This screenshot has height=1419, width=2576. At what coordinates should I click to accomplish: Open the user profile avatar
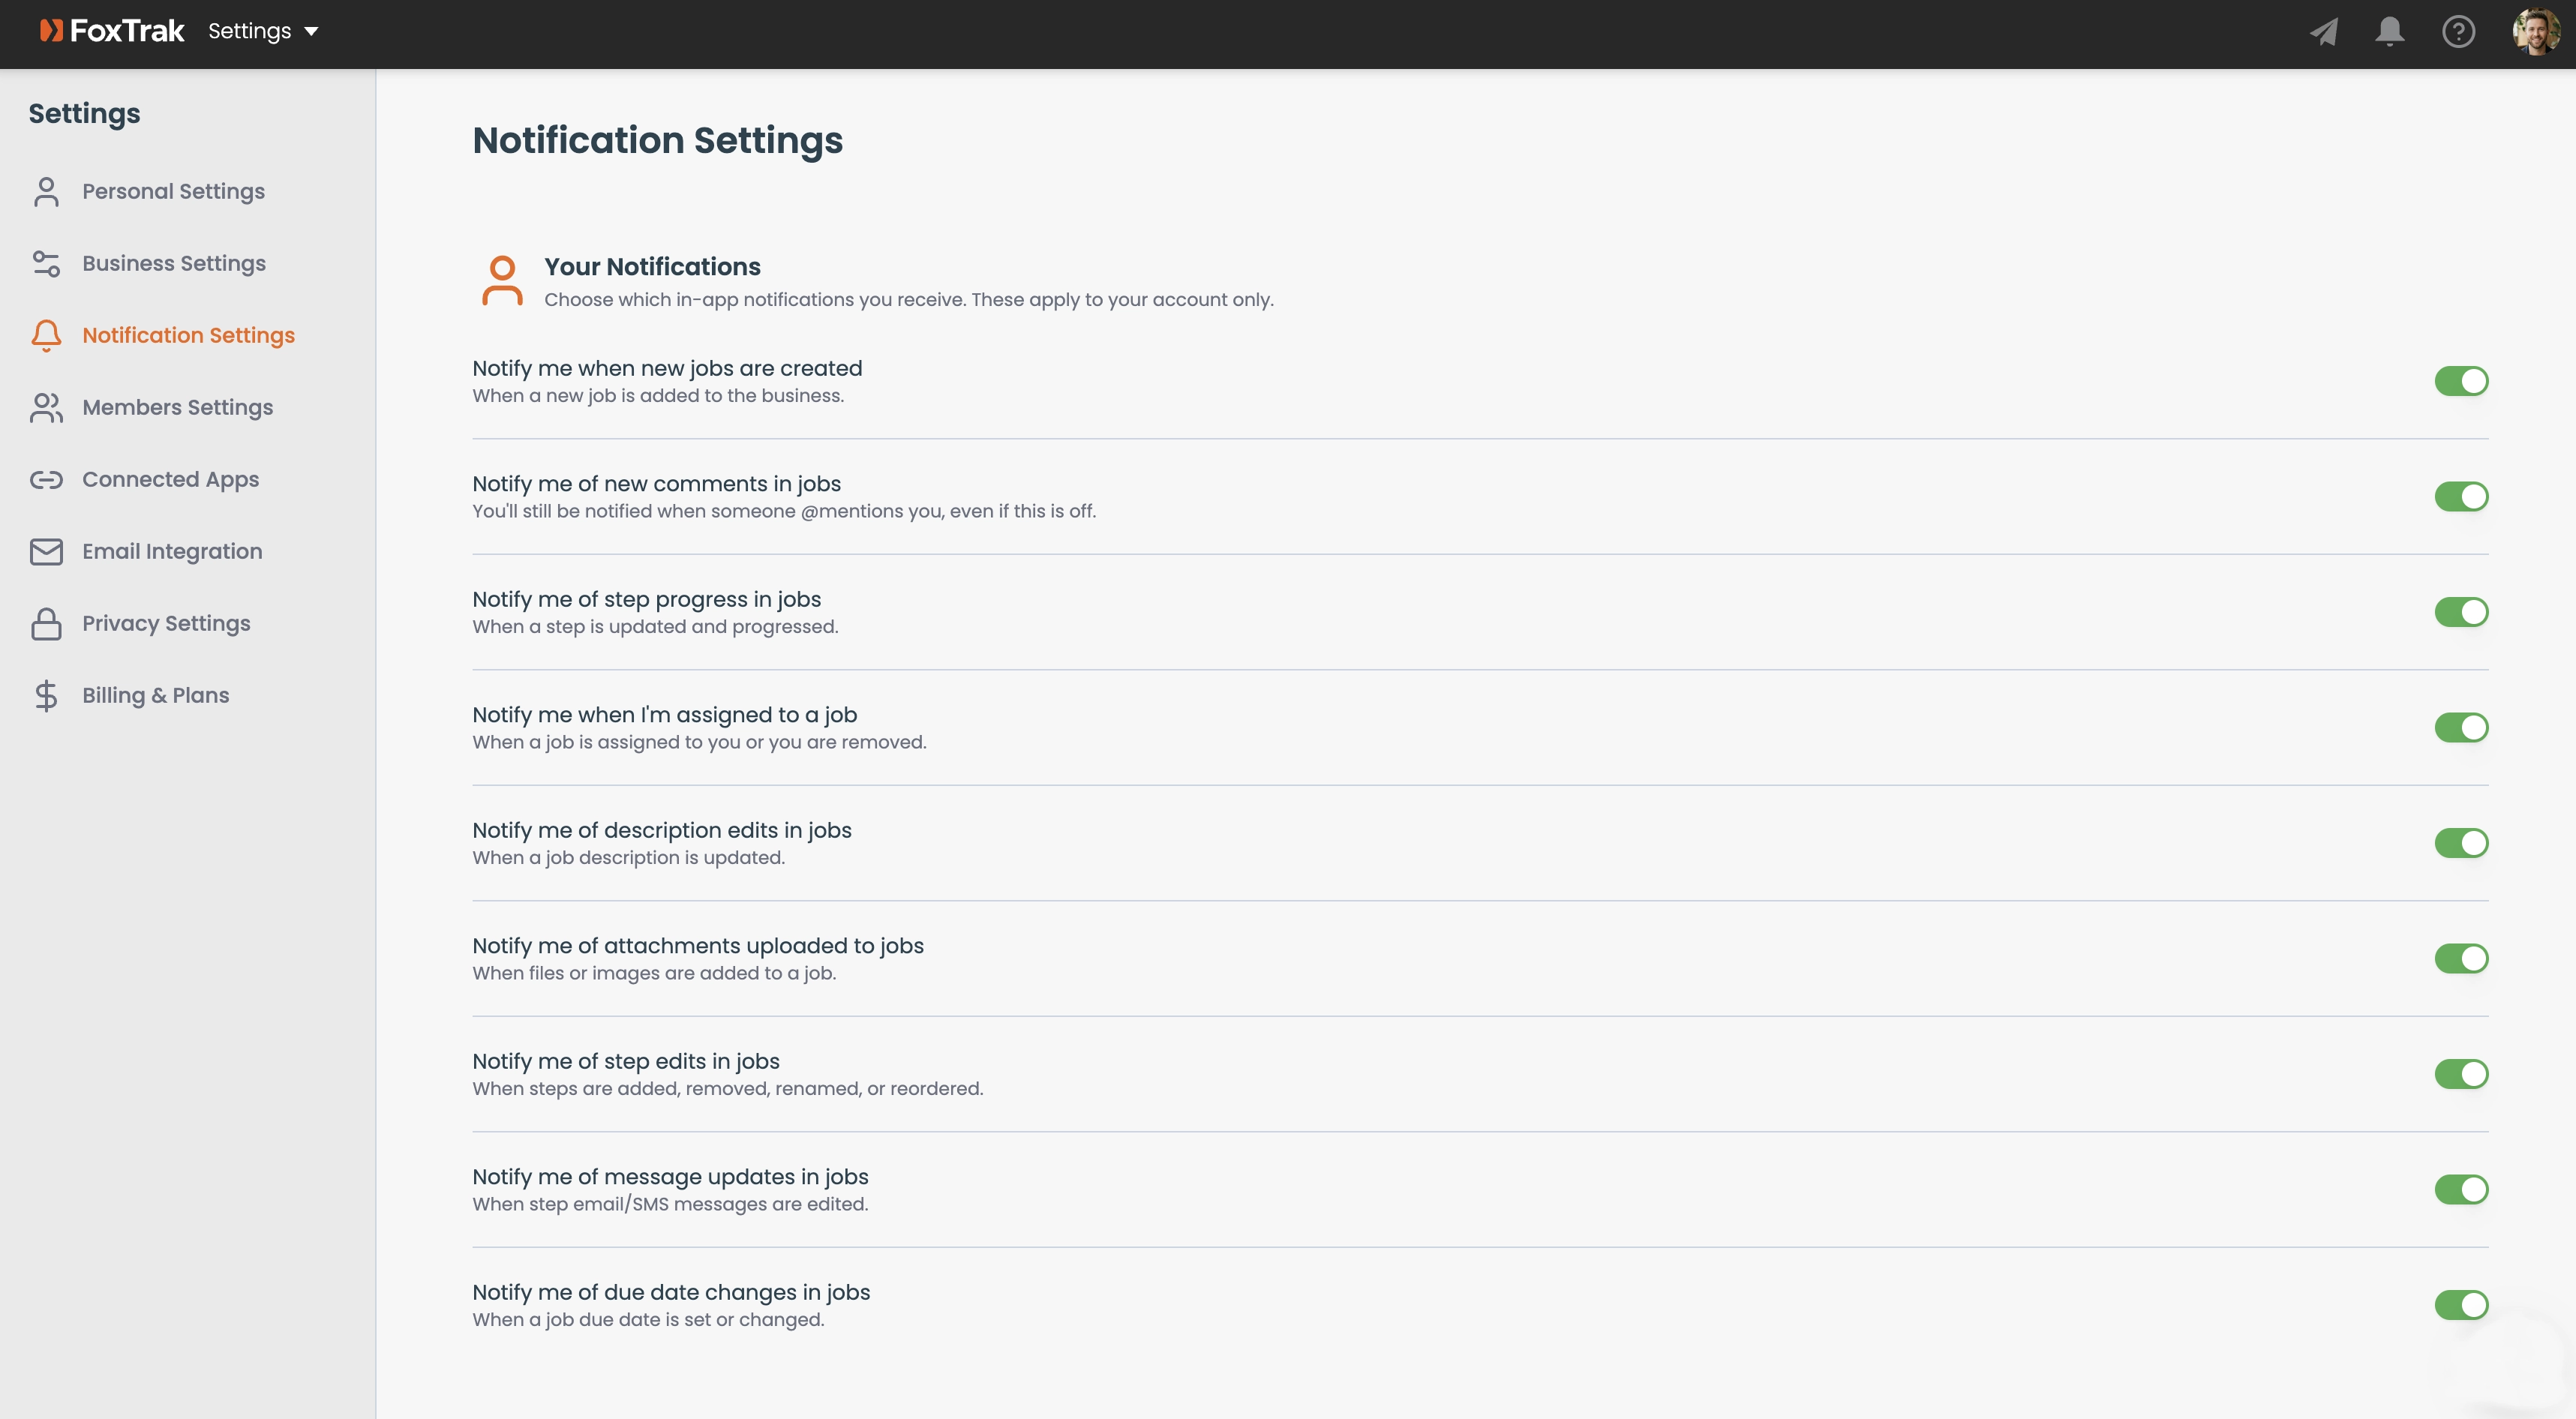coord(2536,32)
